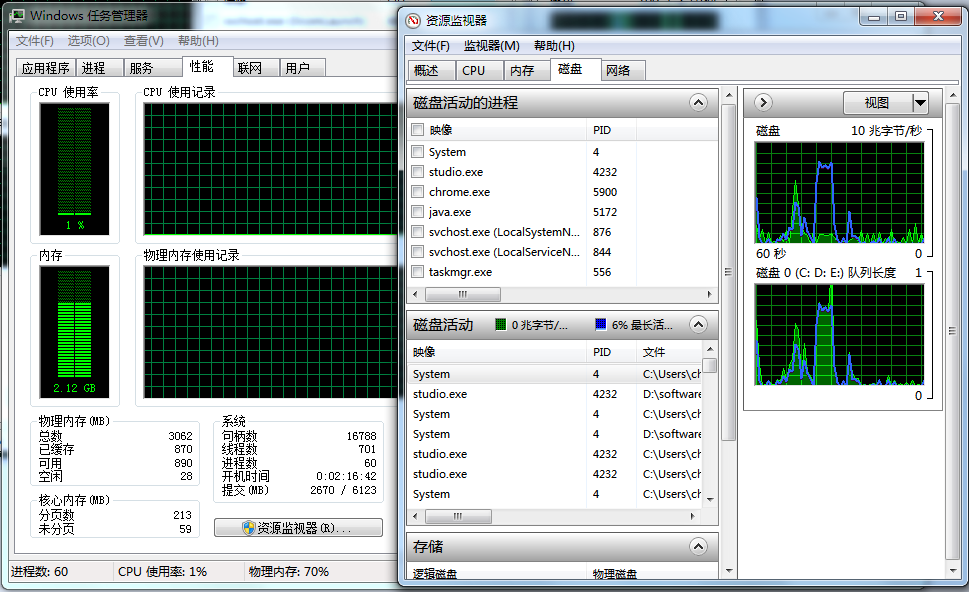
Task: Click the 视图 button
Action: [x=878, y=103]
